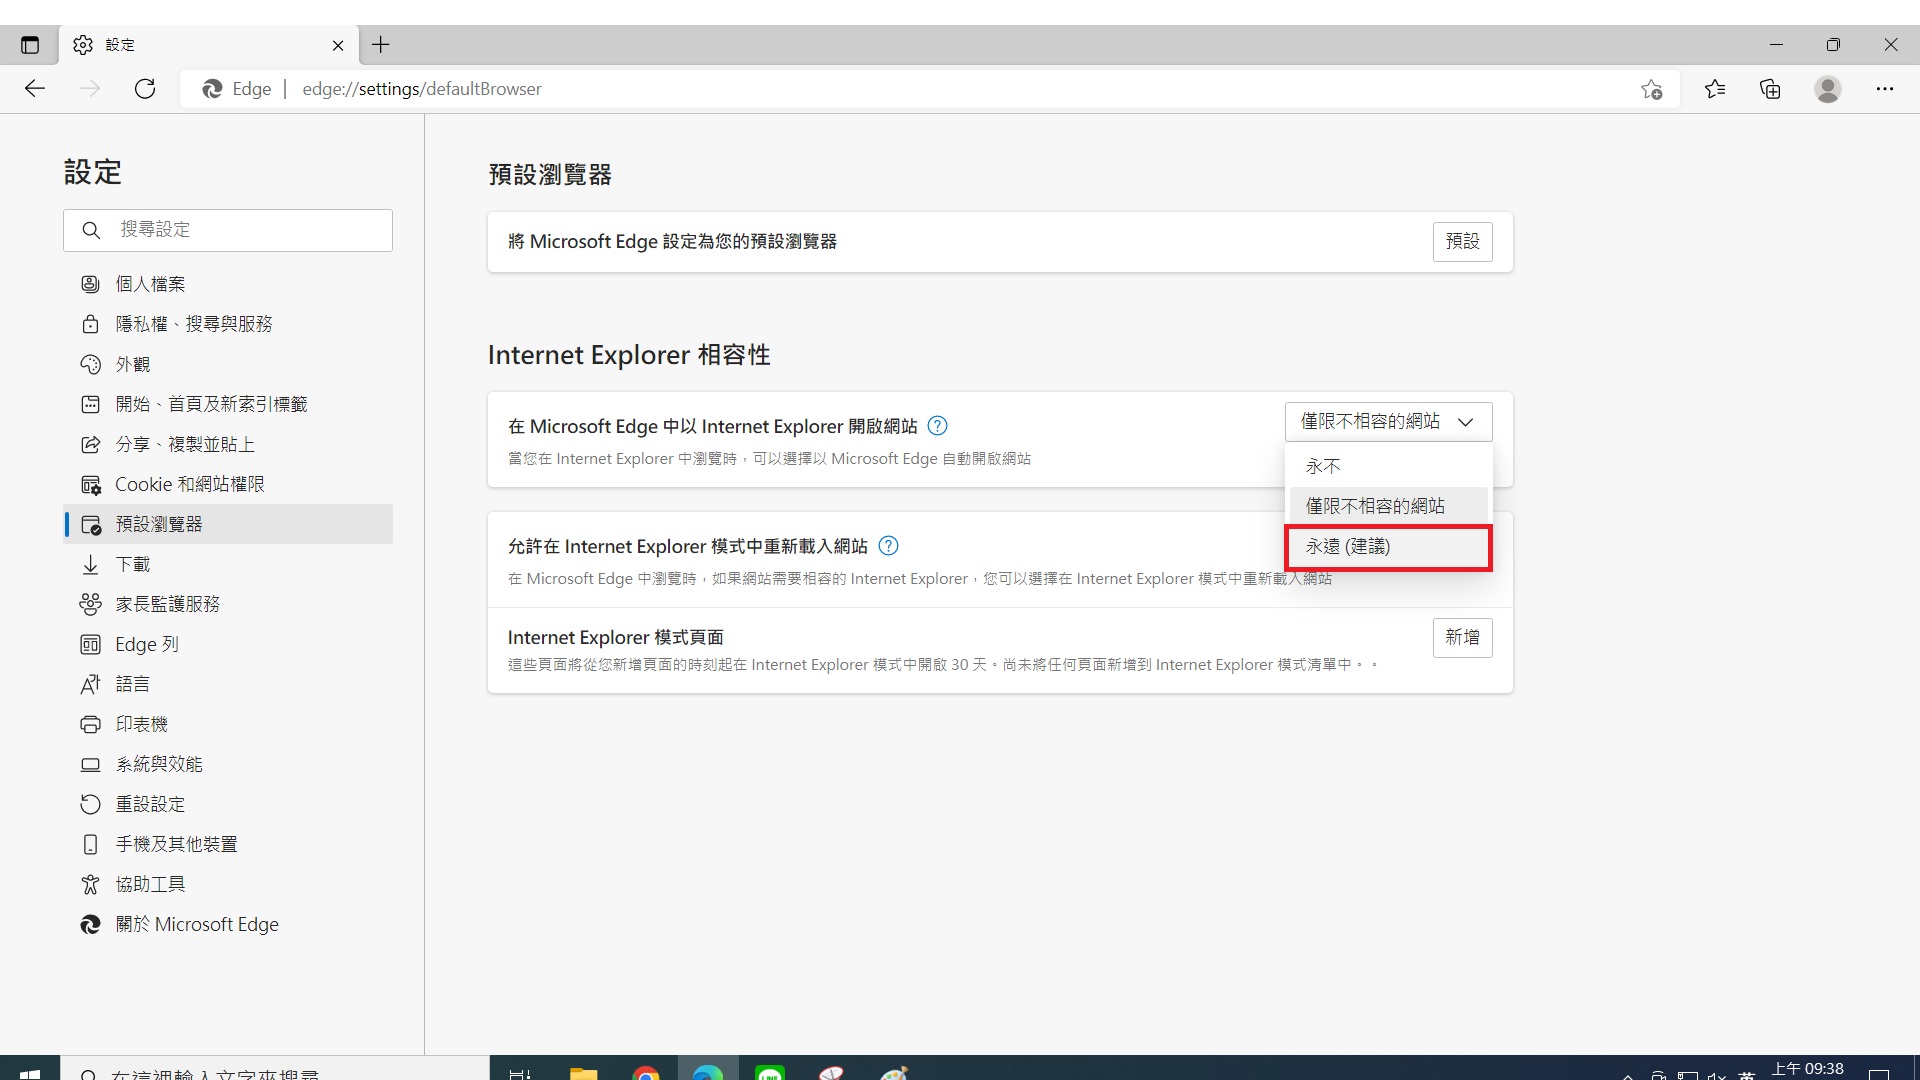Image resolution: width=1920 pixels, height=1080 pixels.
Task: Open 重設設定 settings section
Action: tap(228, 804)
